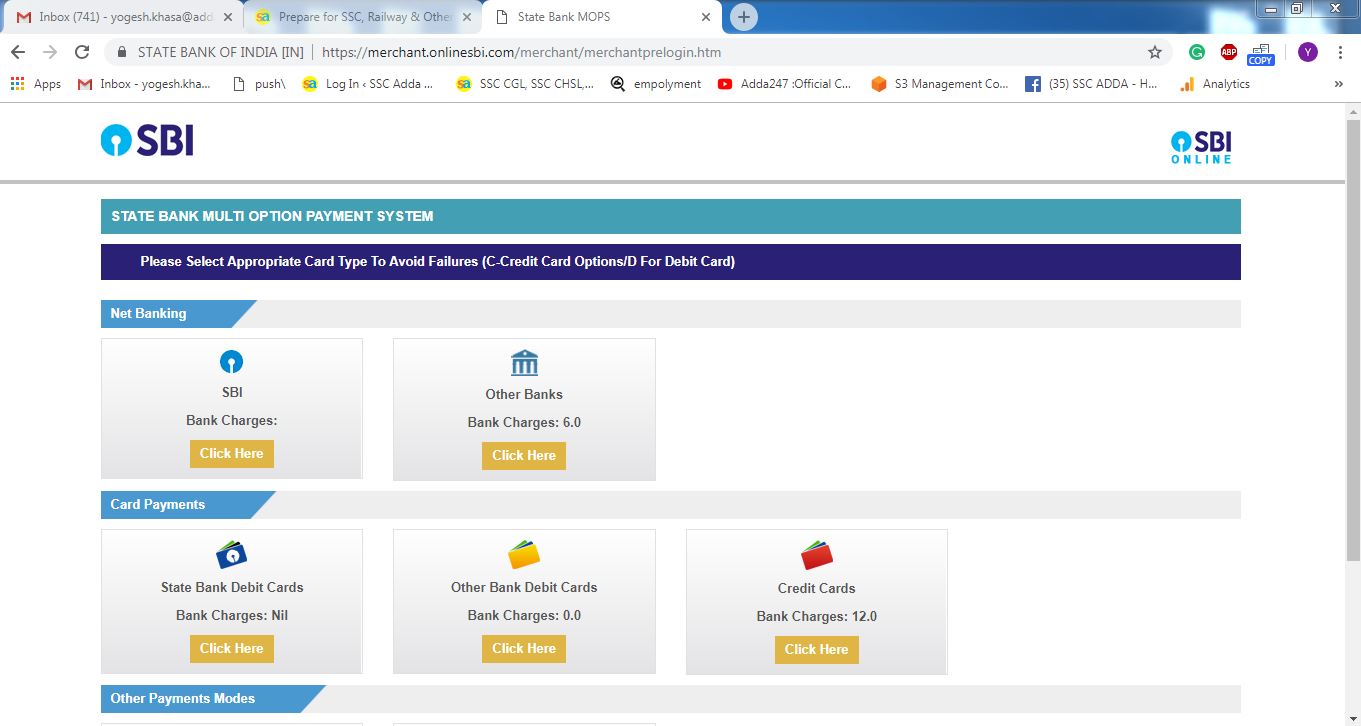
Task: Click the 'Other Bank Debit Cards' label text
Action: (x=524, y=587)
